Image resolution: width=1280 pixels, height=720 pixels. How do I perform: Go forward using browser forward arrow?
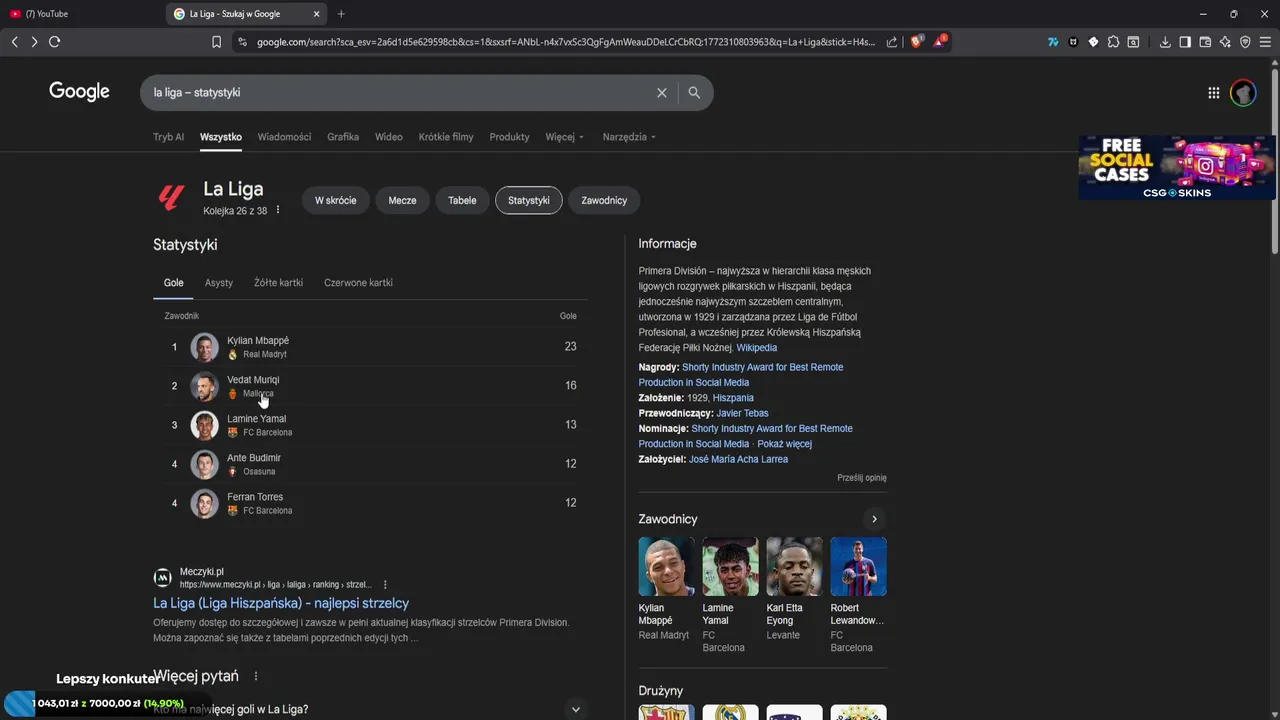[34, 42]
